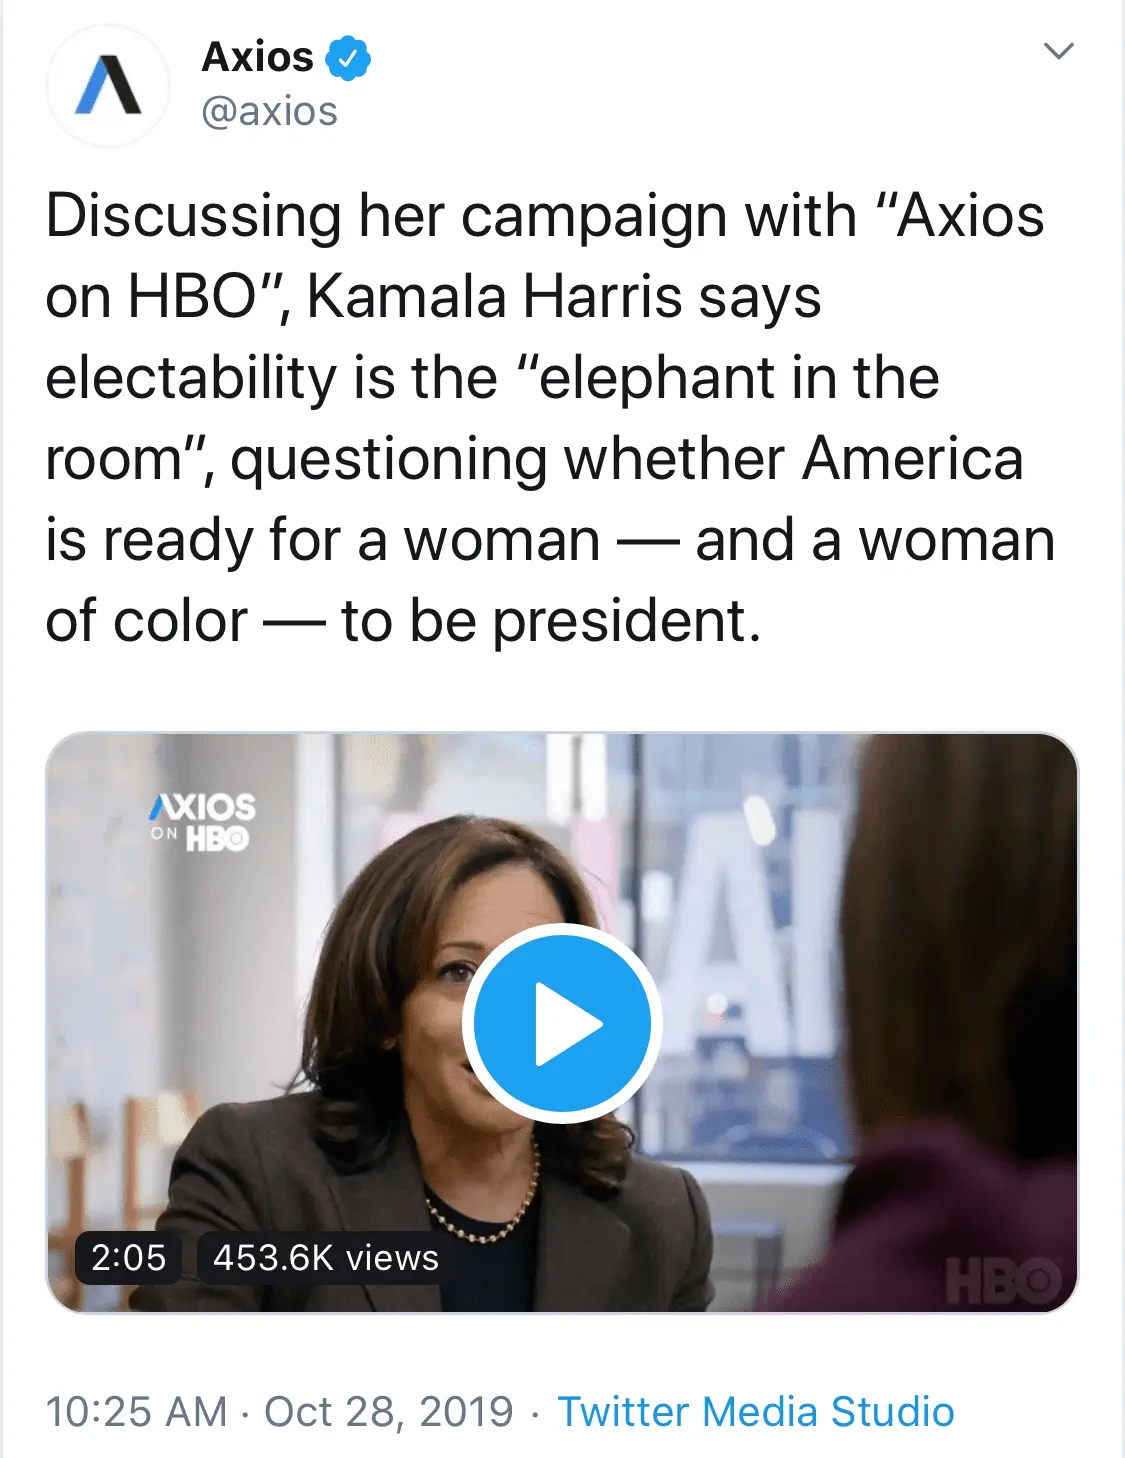
Task: Click the 10:25 AM timestamp
Action: (136, 1411)
